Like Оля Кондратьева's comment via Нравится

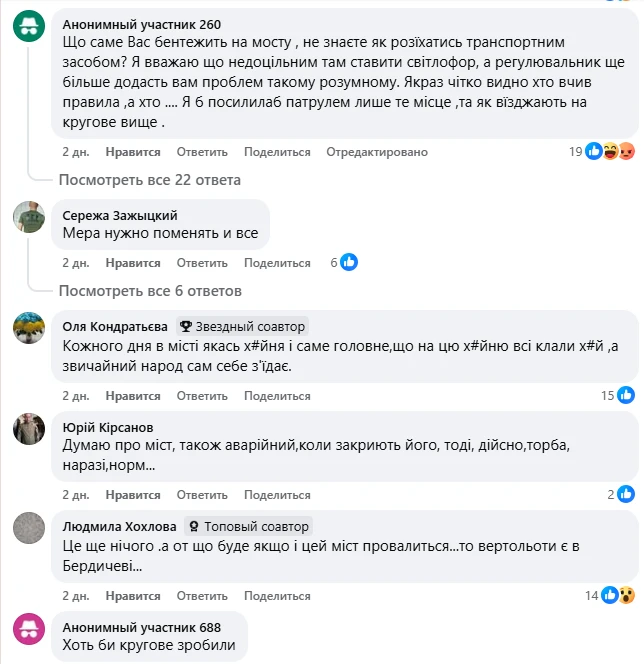[x=132, y=396]
